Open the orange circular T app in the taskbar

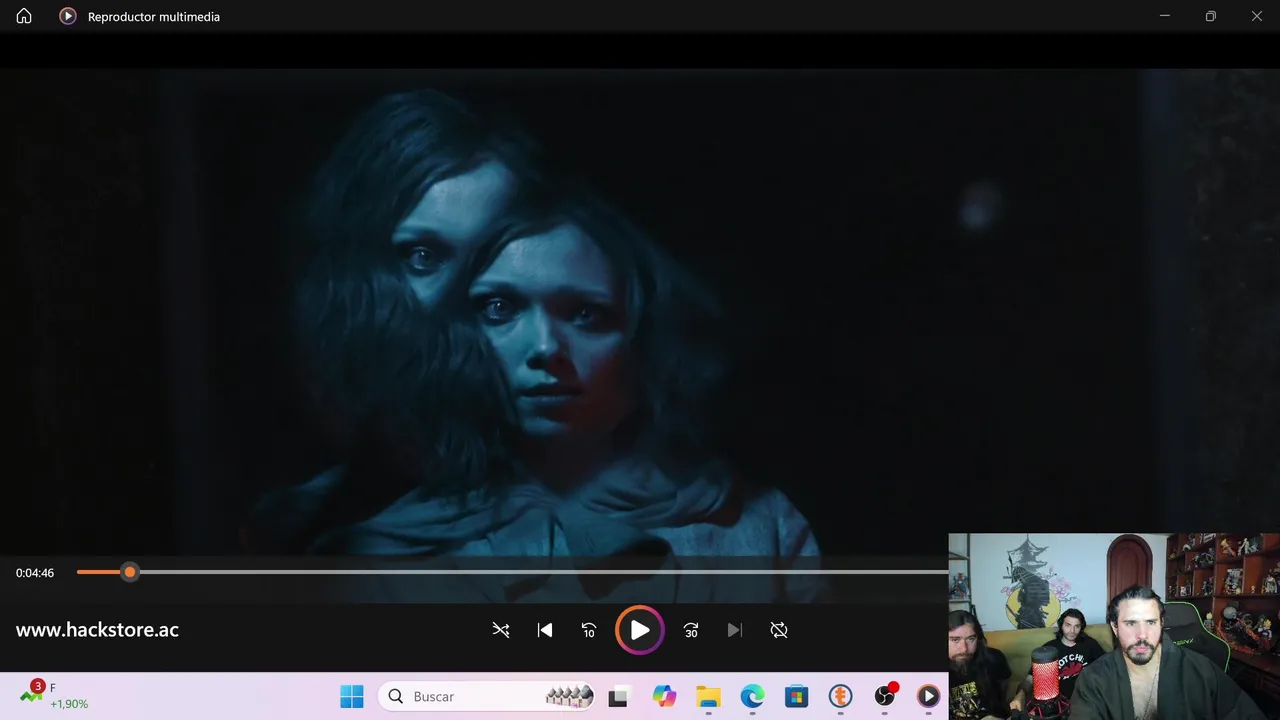(840, 697)
